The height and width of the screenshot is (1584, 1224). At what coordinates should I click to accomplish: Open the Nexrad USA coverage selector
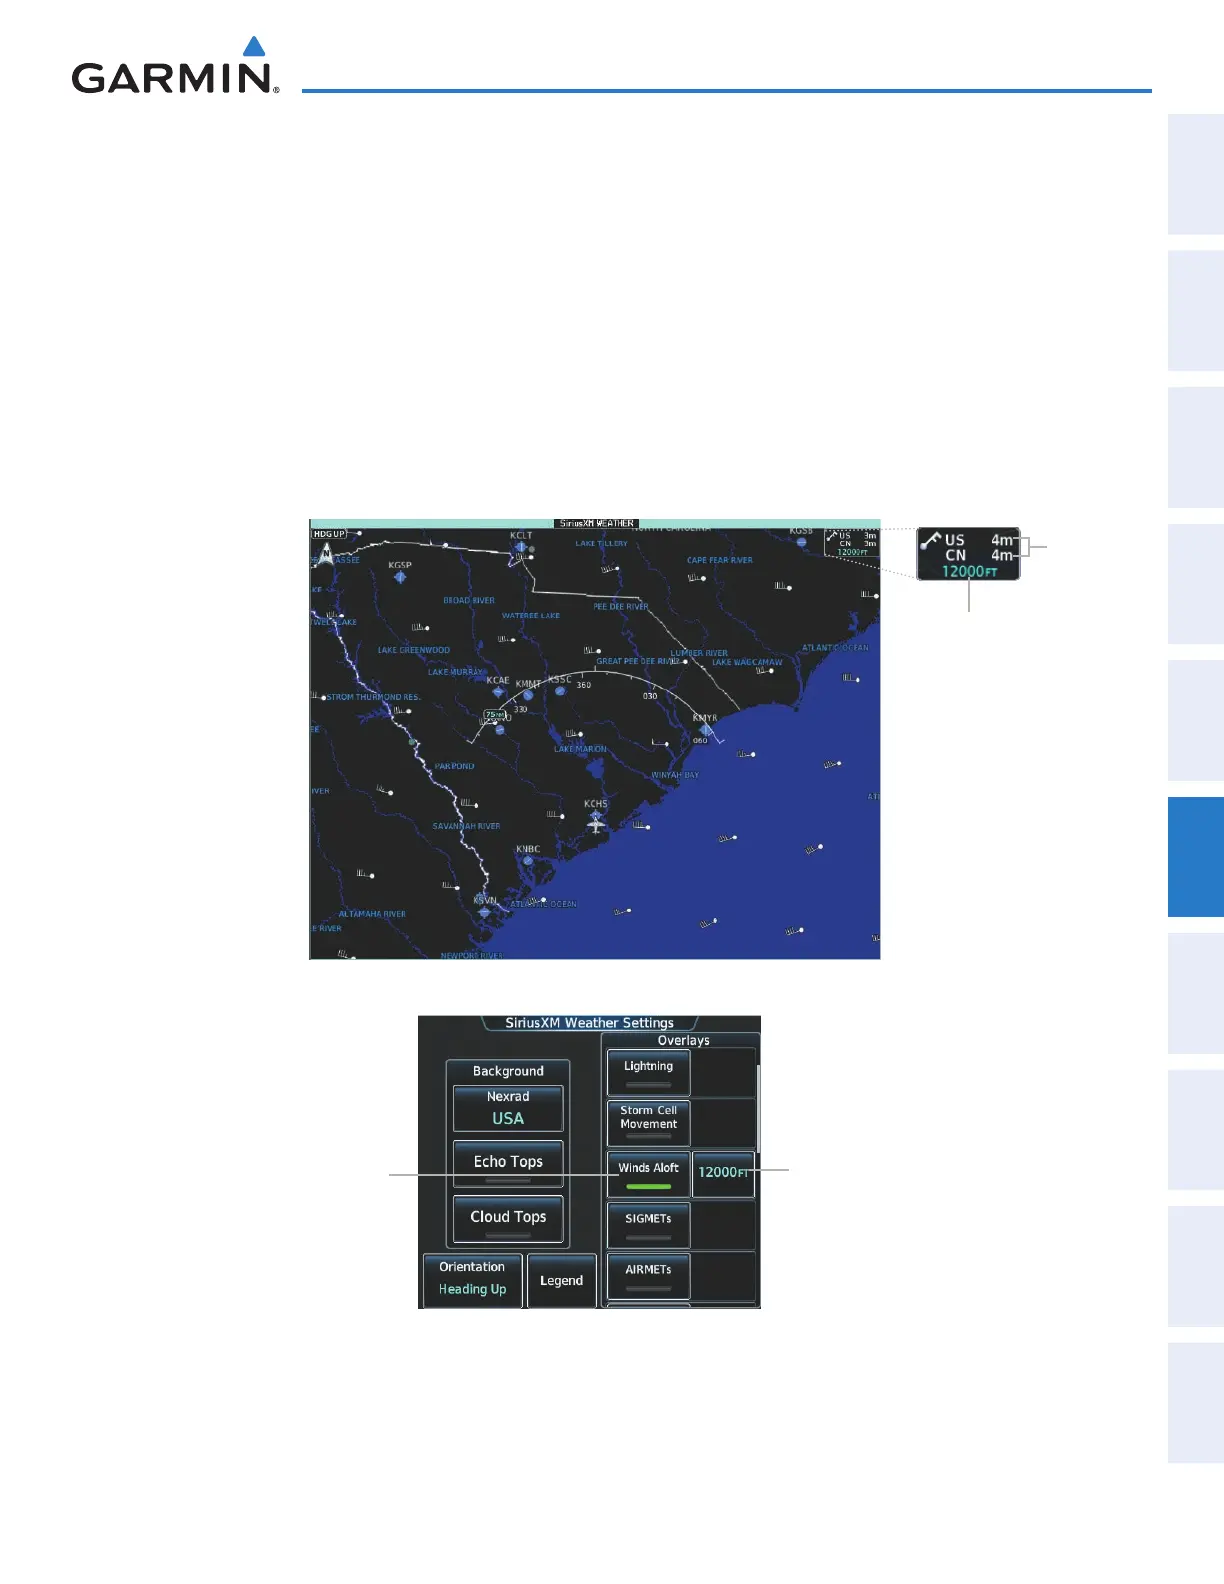pos(508,1108)
